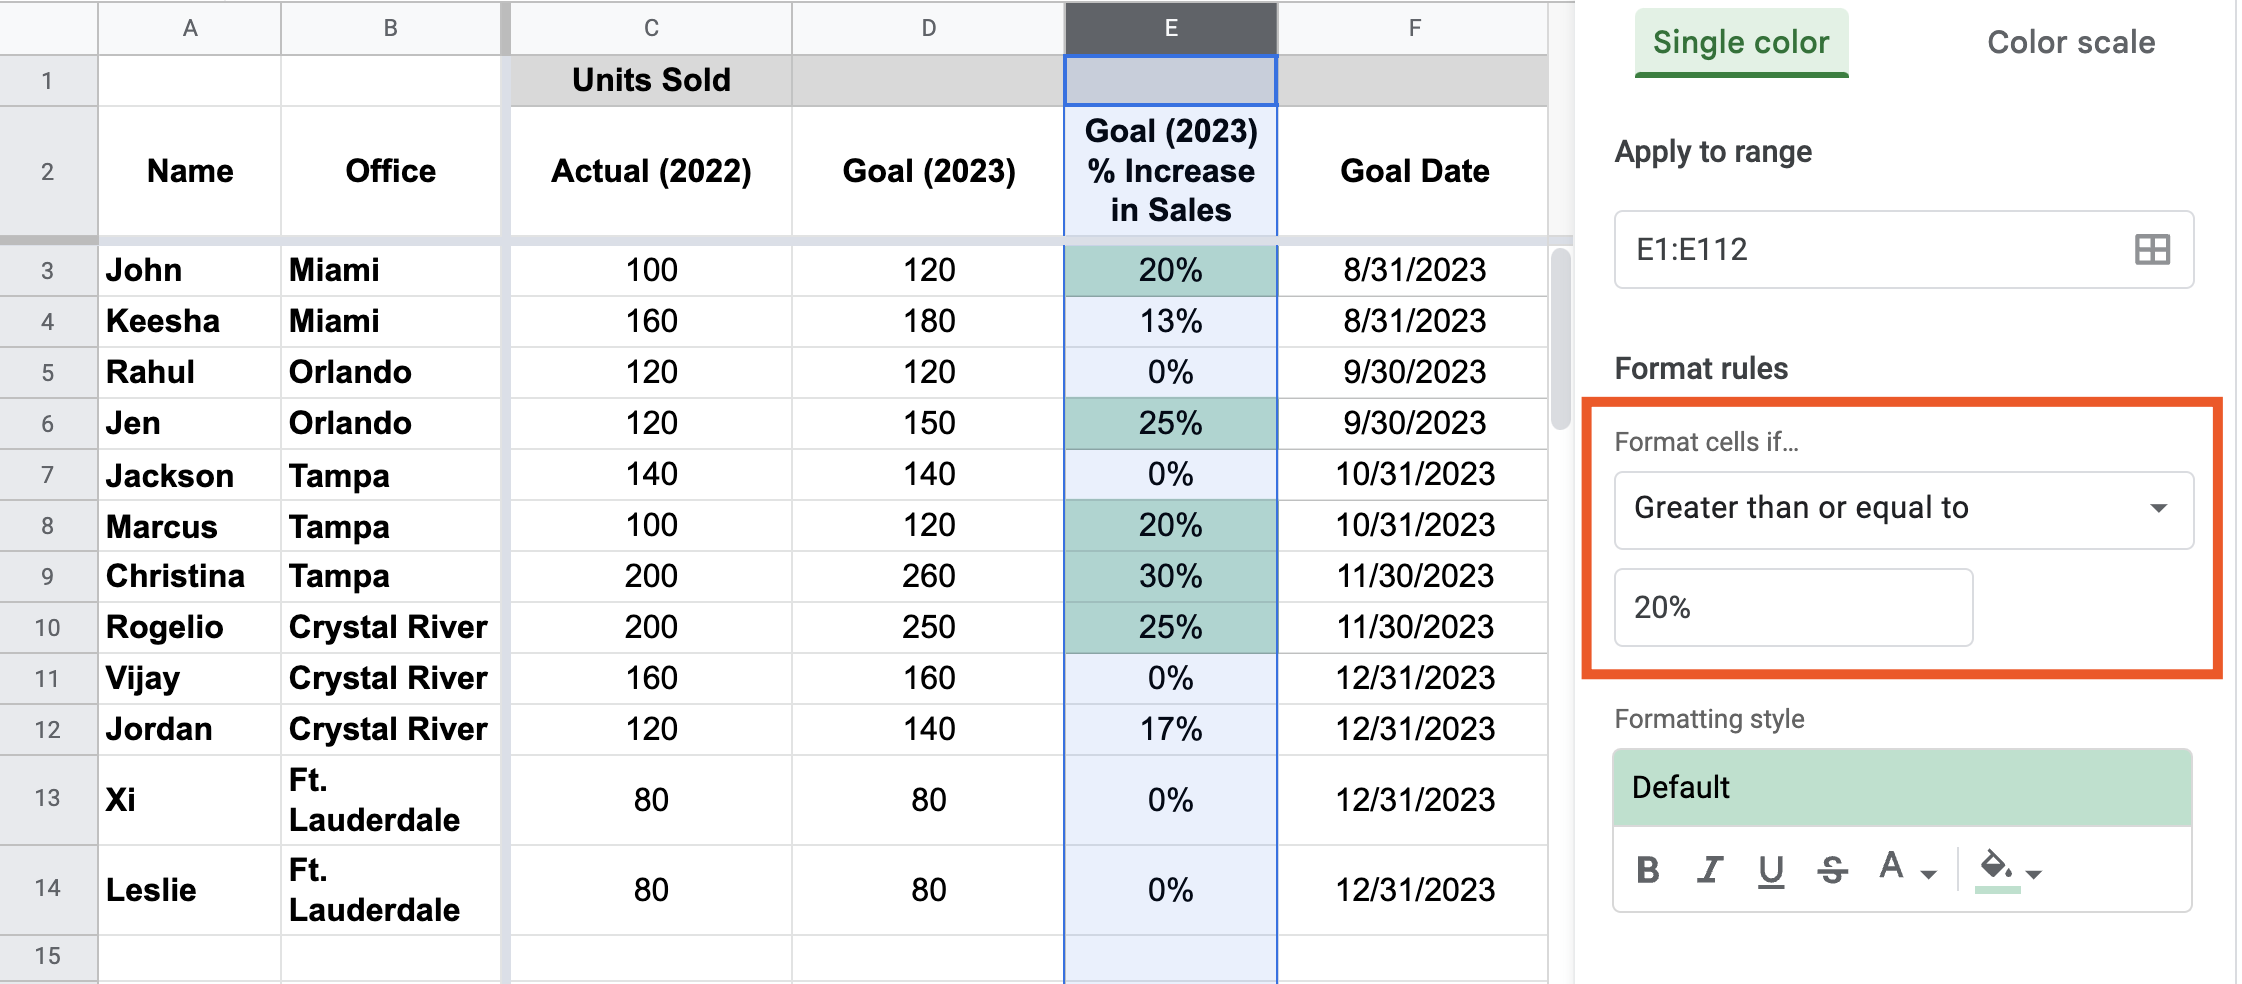Click Christina's 11/30/2023 goal date cell

pyautogui.click(x=1414, y=576)
